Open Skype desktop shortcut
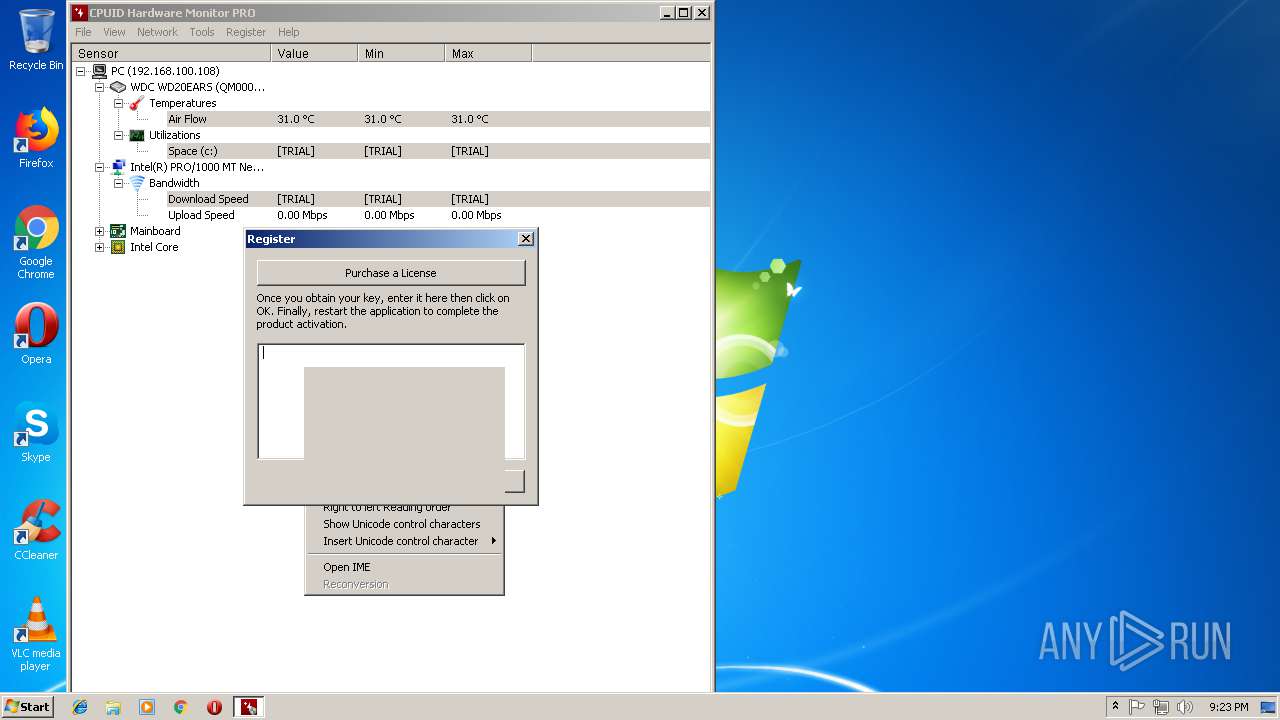This screenshot has height=720, width=1280. pyautogui.click(x=36, y=432)
